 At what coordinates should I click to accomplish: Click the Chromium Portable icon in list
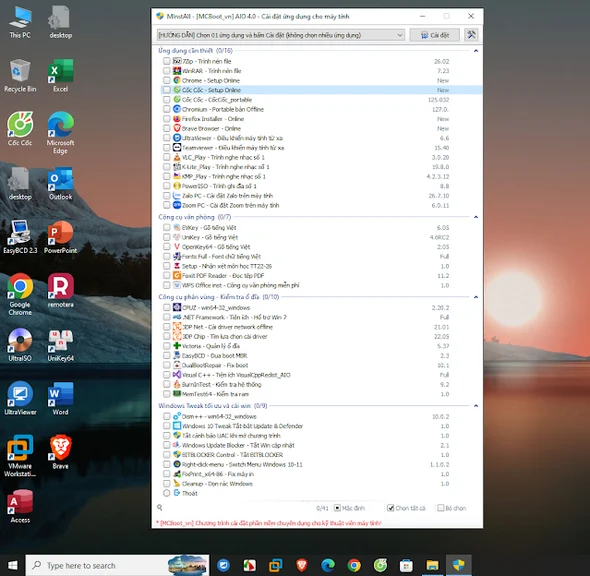[x=177, y=109]
